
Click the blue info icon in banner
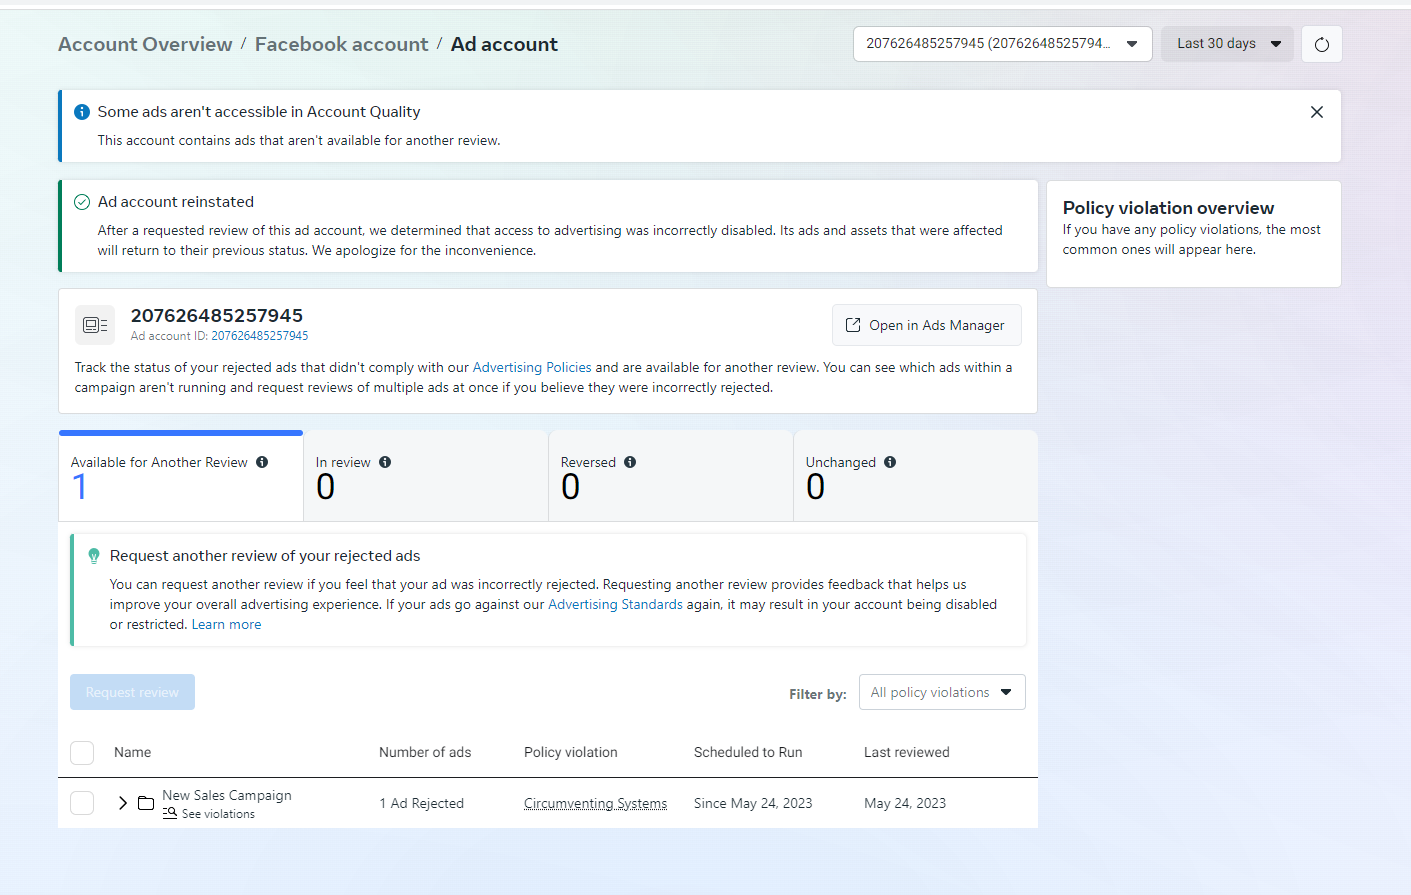tap(82, 112)
